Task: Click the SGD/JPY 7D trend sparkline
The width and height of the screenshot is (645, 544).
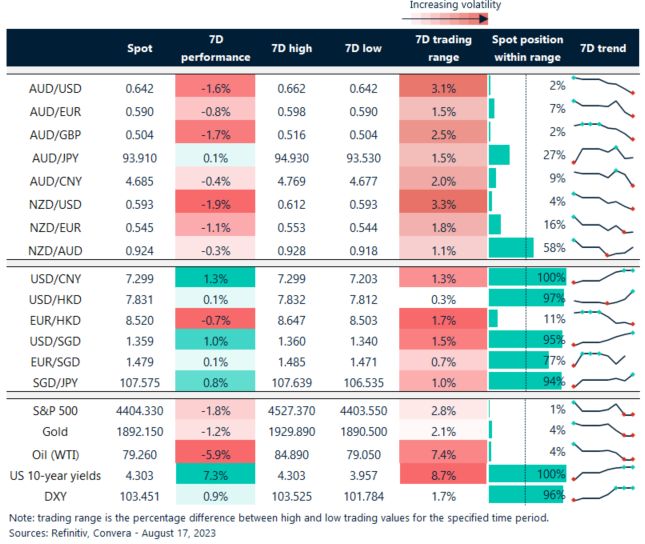Action: tap(604, 381)
